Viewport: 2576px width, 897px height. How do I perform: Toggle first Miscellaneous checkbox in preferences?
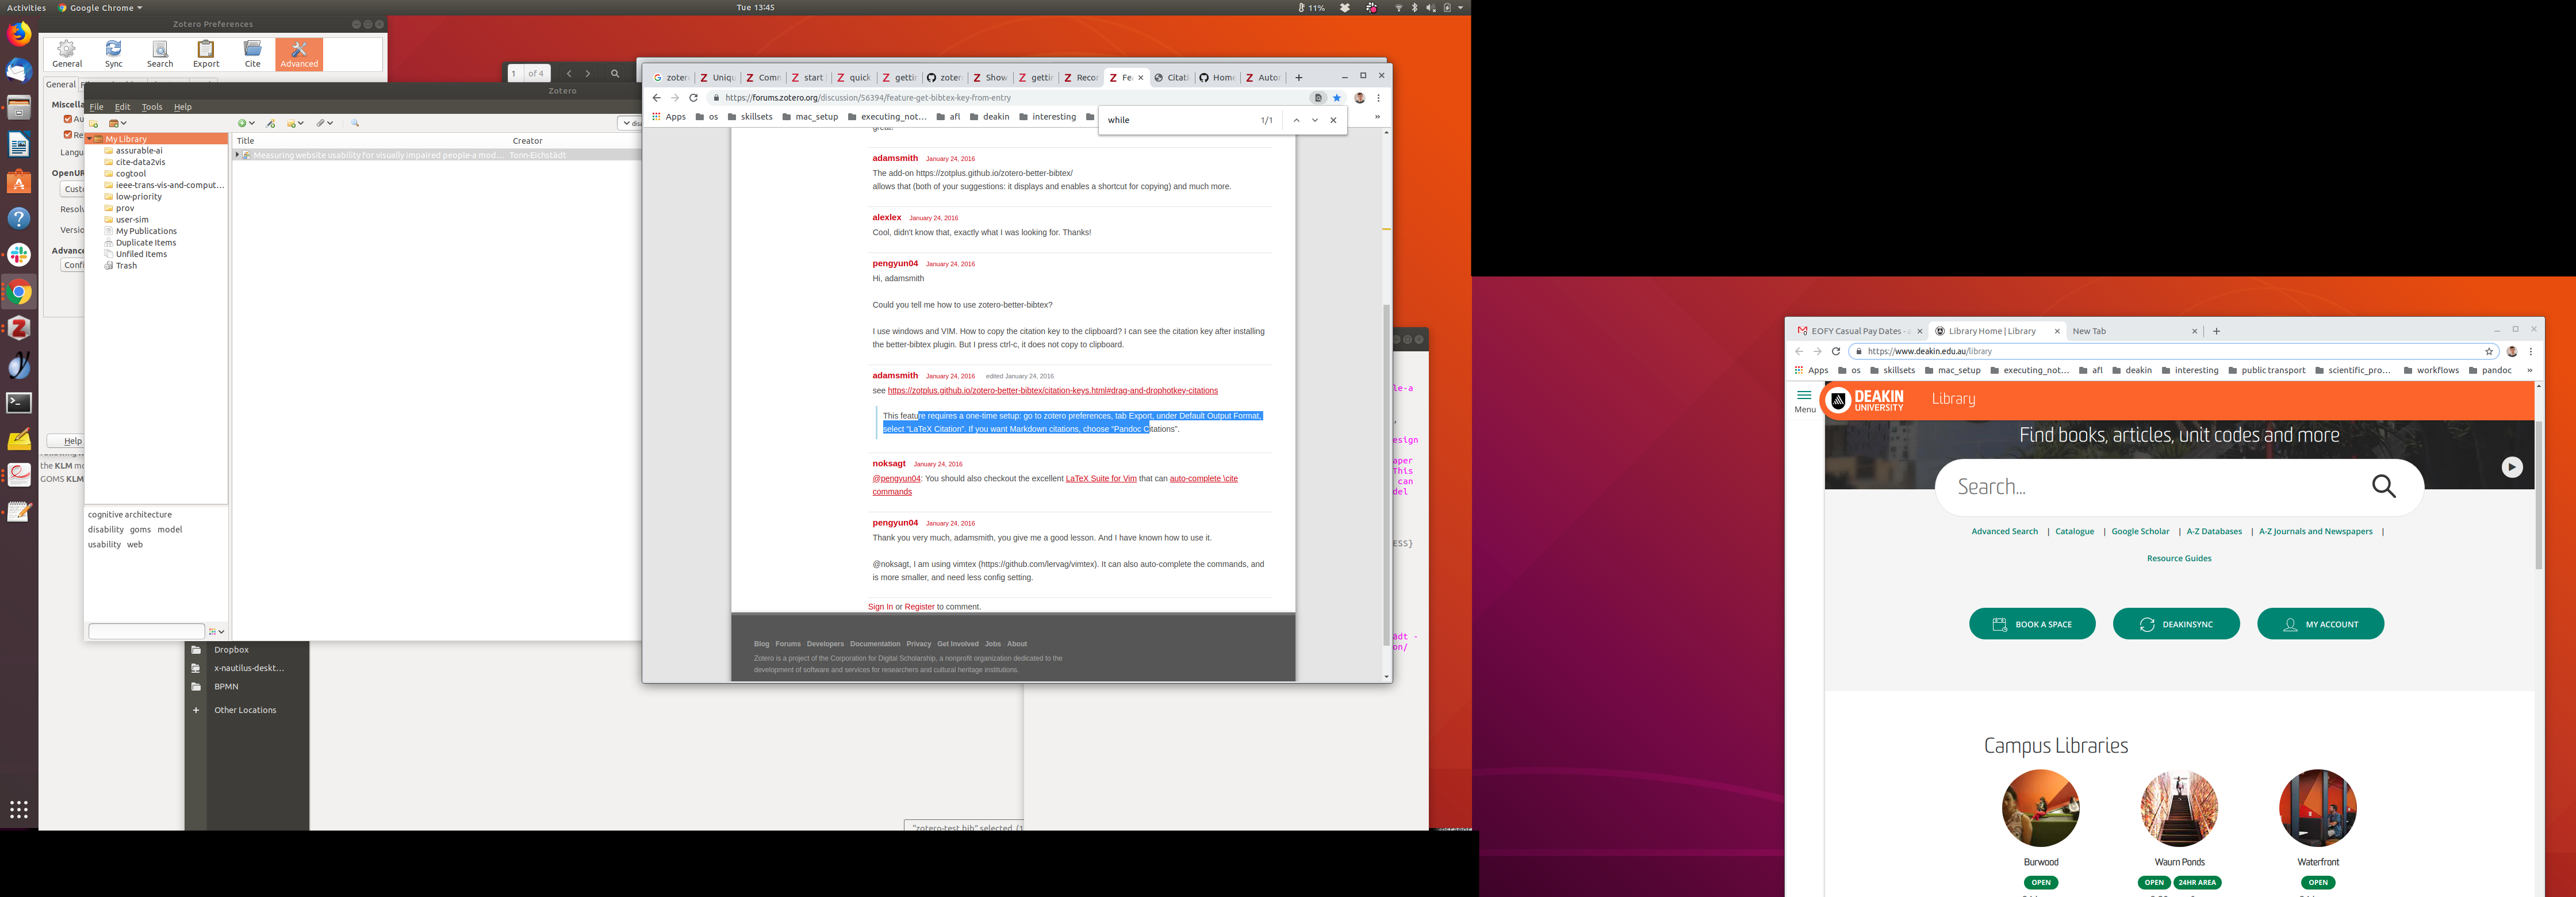point(68,119)
